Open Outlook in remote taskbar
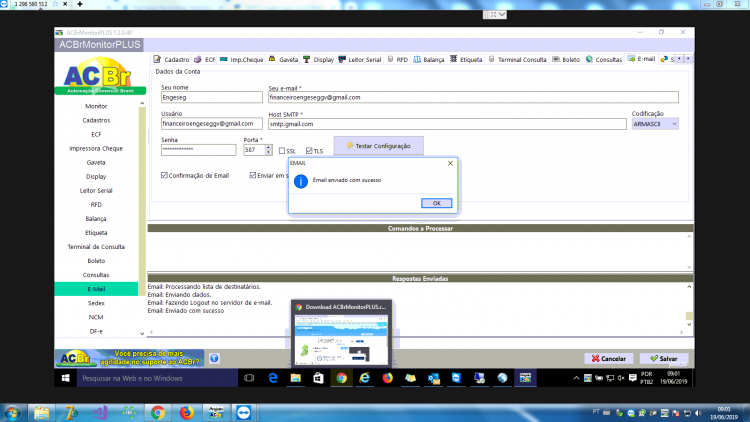750x422 pixels. click(x=433, y=378)
